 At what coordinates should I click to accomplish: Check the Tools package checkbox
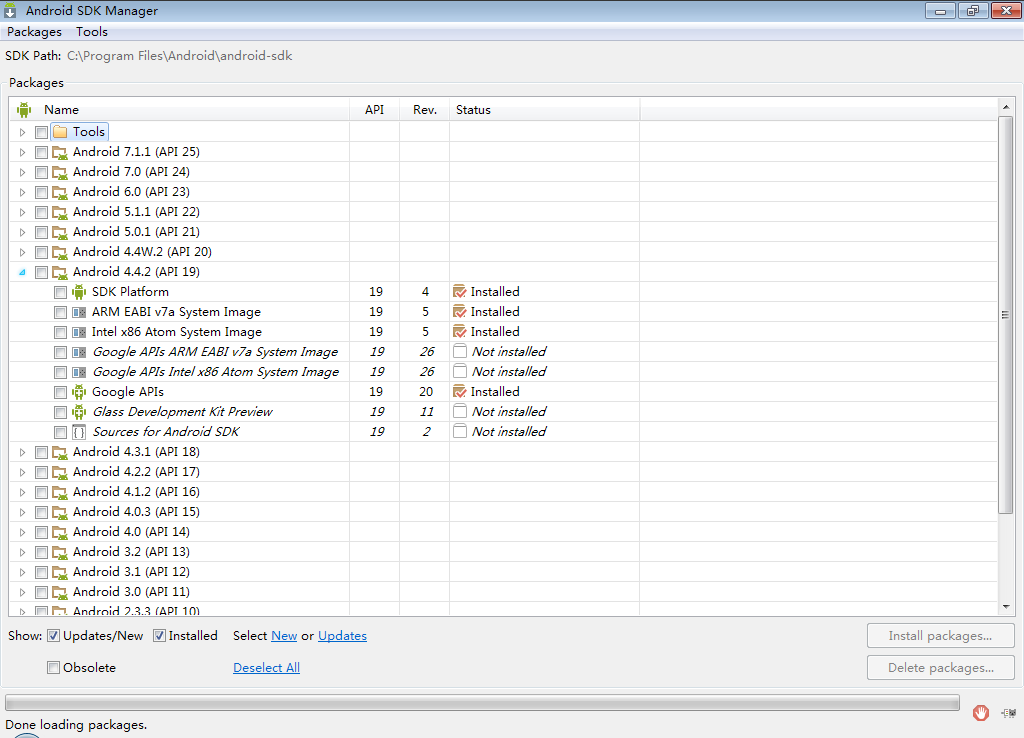pos(42,133)
